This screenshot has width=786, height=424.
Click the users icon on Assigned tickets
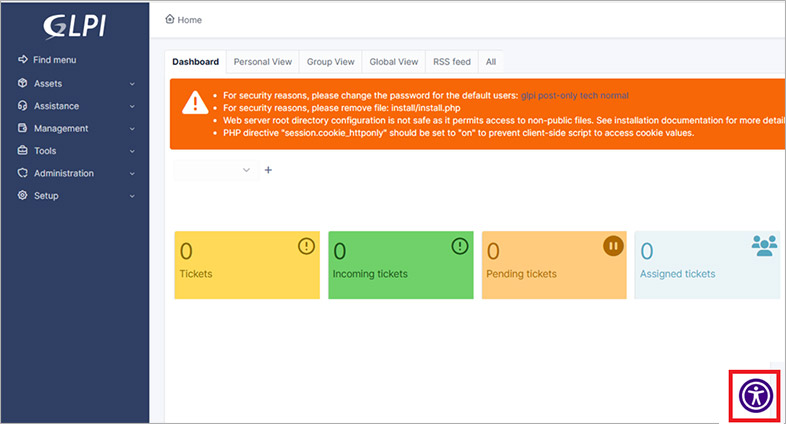coord(765,245)
